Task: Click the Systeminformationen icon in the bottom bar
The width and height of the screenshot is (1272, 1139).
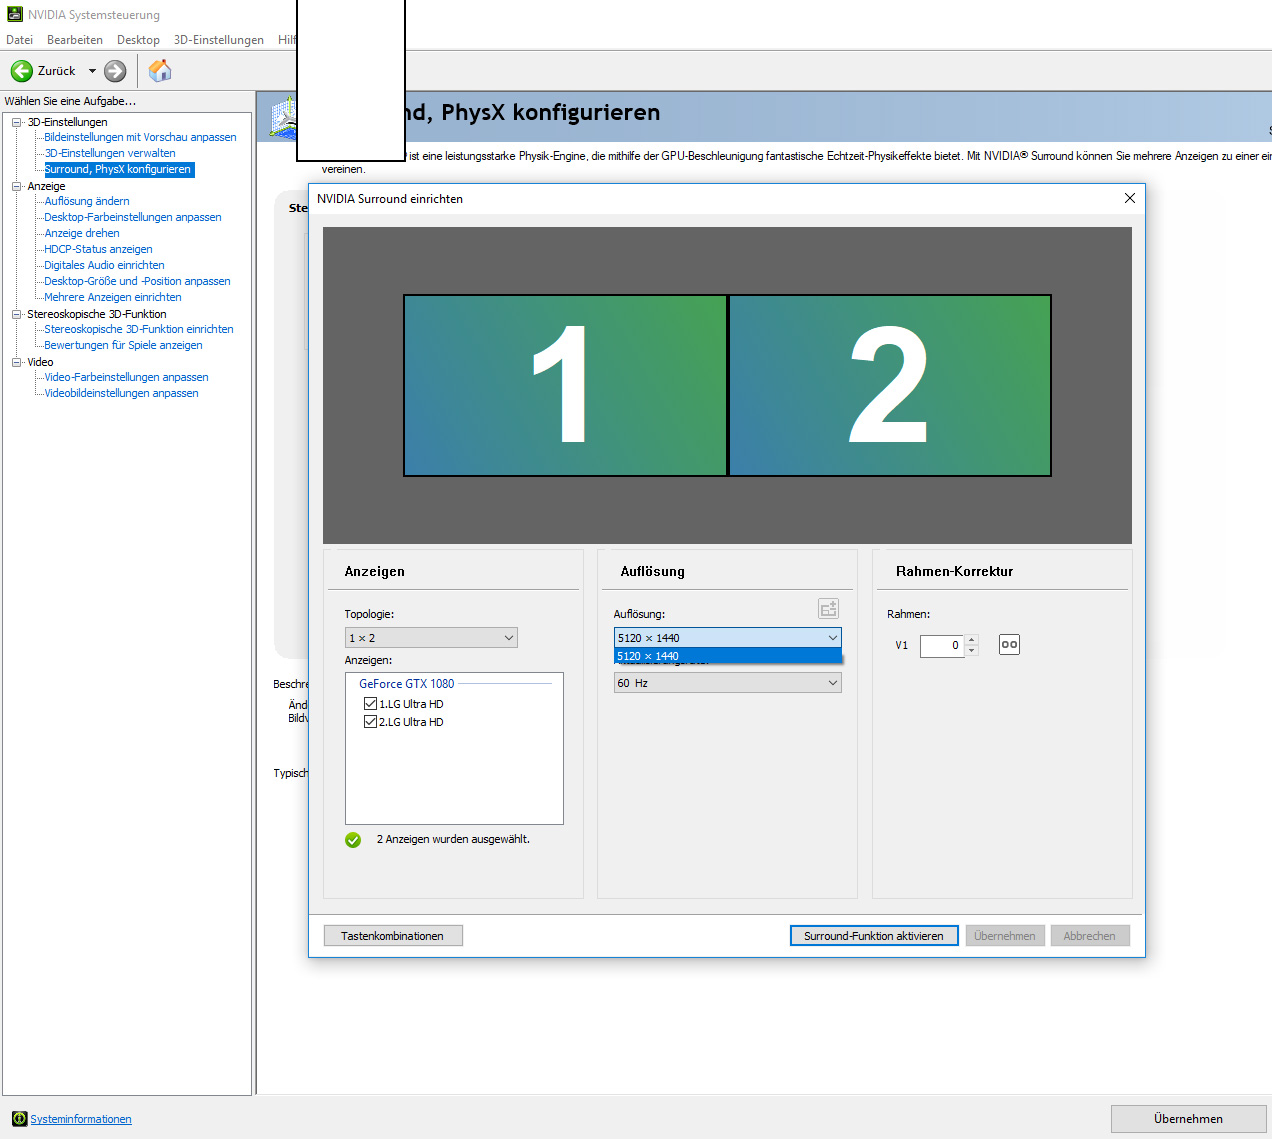Action: [19, 1119]
